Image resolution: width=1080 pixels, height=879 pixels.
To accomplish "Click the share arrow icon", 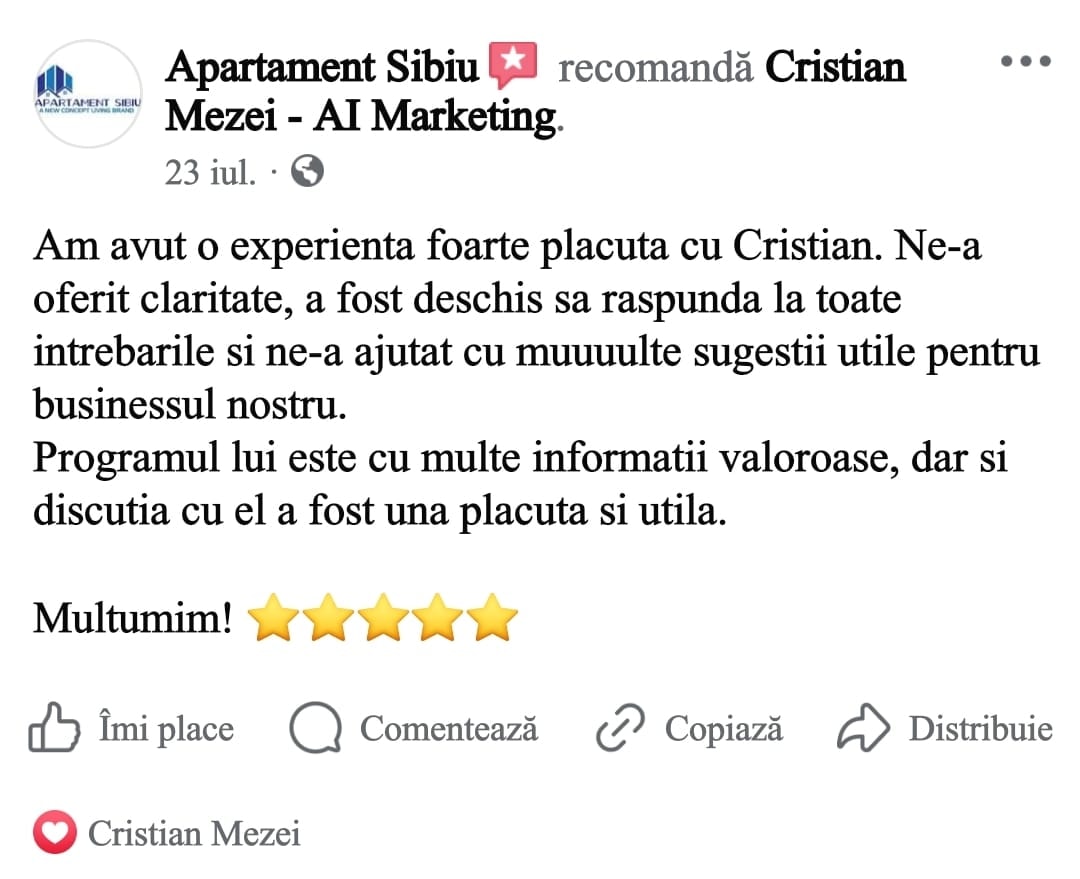I will [x=864, y=727].
